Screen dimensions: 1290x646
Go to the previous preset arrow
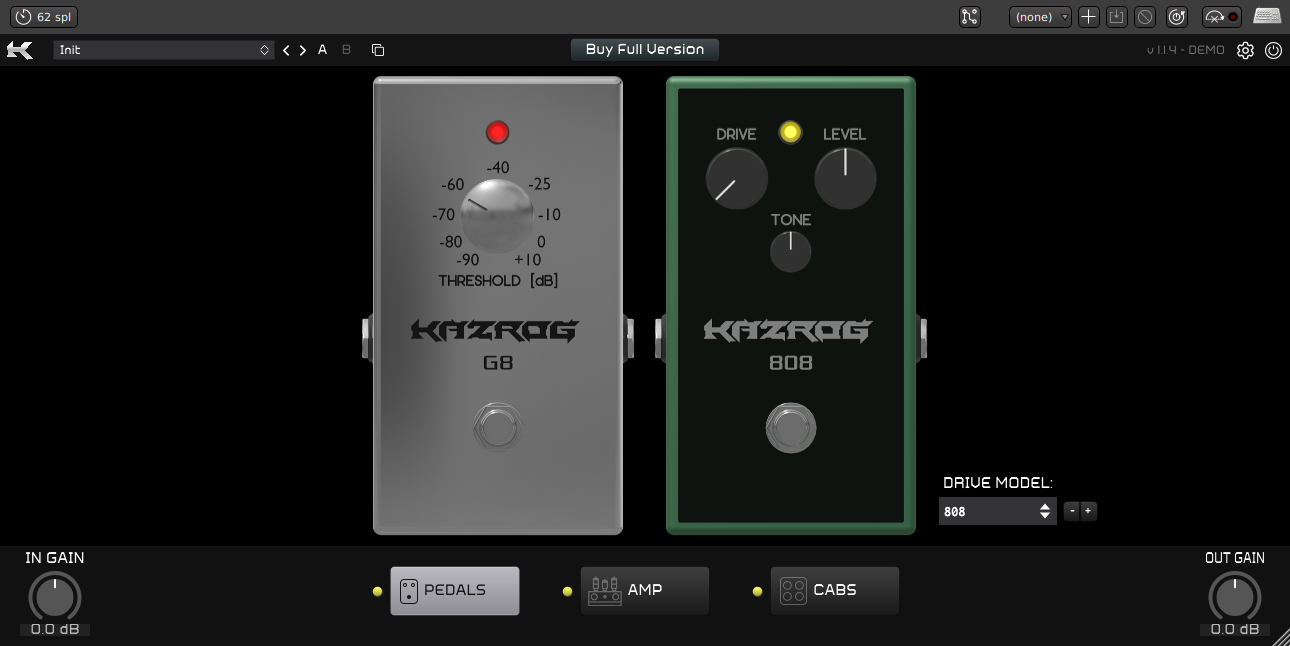pyautogui.click(x=286, y=50)
